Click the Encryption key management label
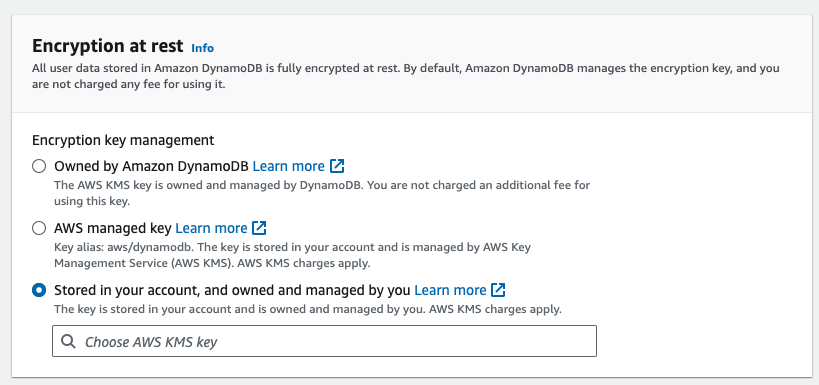 click(x=123, y=140)
